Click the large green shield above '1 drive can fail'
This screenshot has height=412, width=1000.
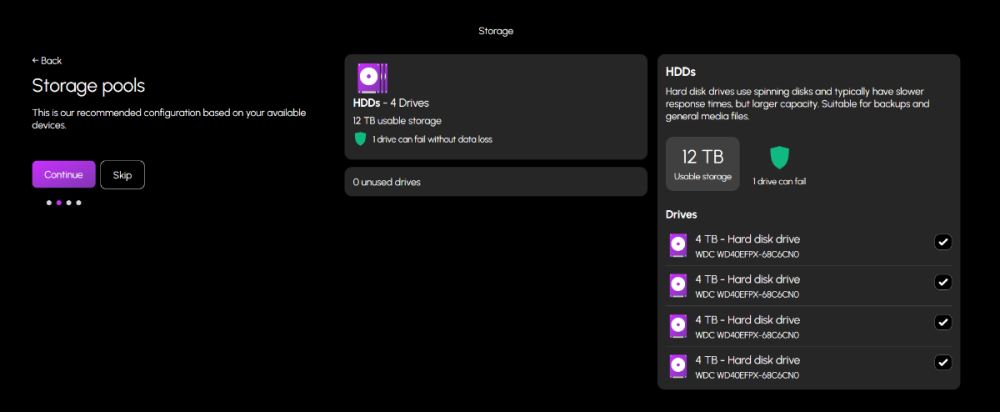pos(780,157)
